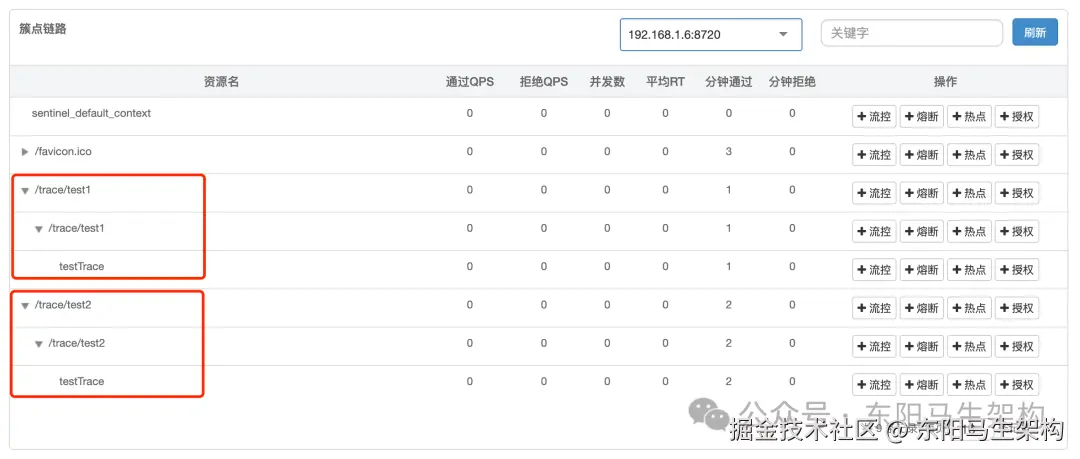This screenshot has height=459, width=1080.
Task: Collapse the nested /trace/test1 child node
Action: pos(39,229)
